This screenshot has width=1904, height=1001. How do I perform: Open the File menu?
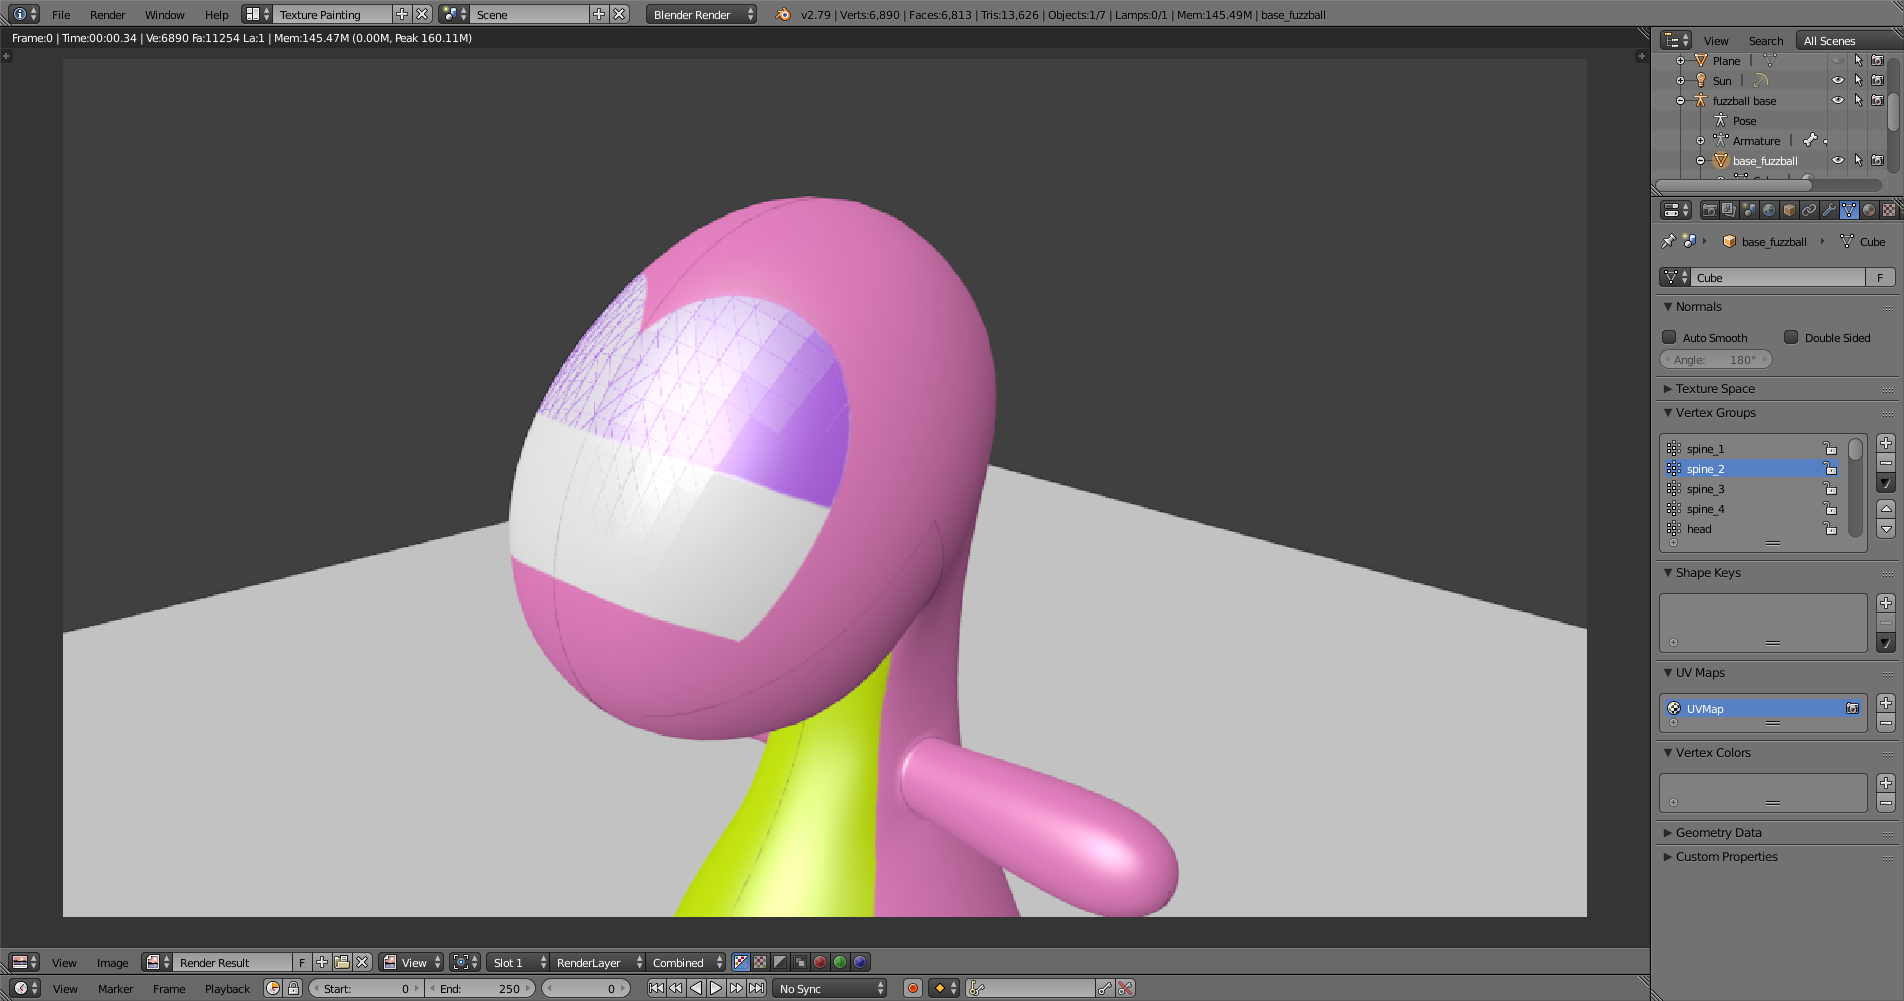tap(61, 14)
